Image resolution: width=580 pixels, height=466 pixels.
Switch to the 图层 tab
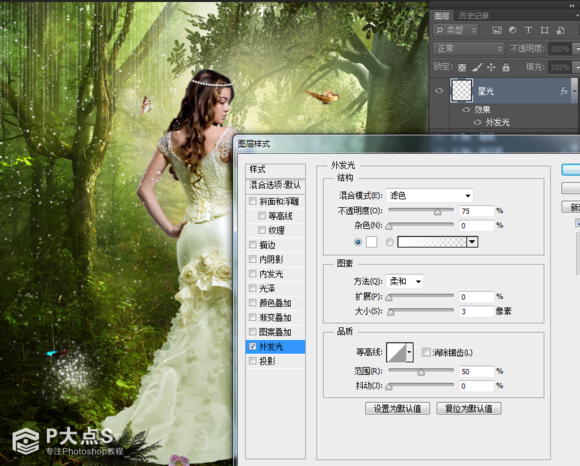click(442, 16)
